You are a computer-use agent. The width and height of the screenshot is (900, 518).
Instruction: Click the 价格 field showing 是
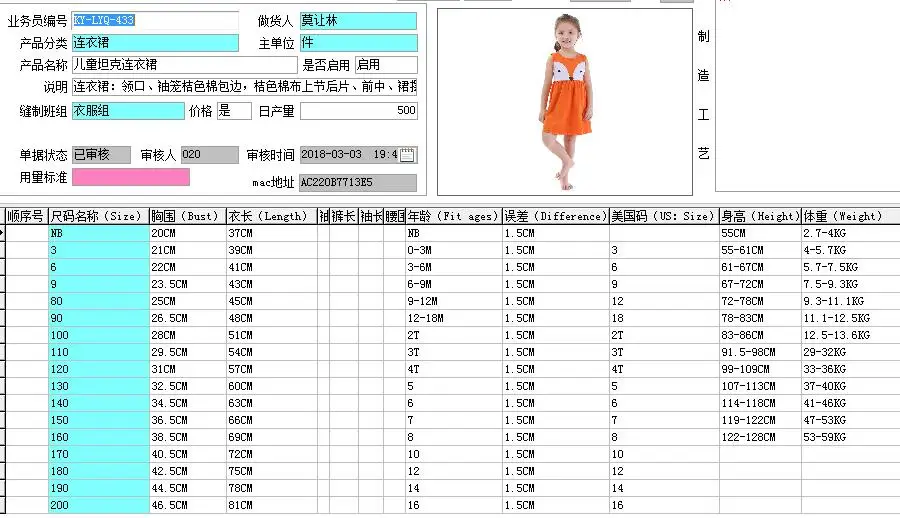pyautogui.click(x=234, y=111)
